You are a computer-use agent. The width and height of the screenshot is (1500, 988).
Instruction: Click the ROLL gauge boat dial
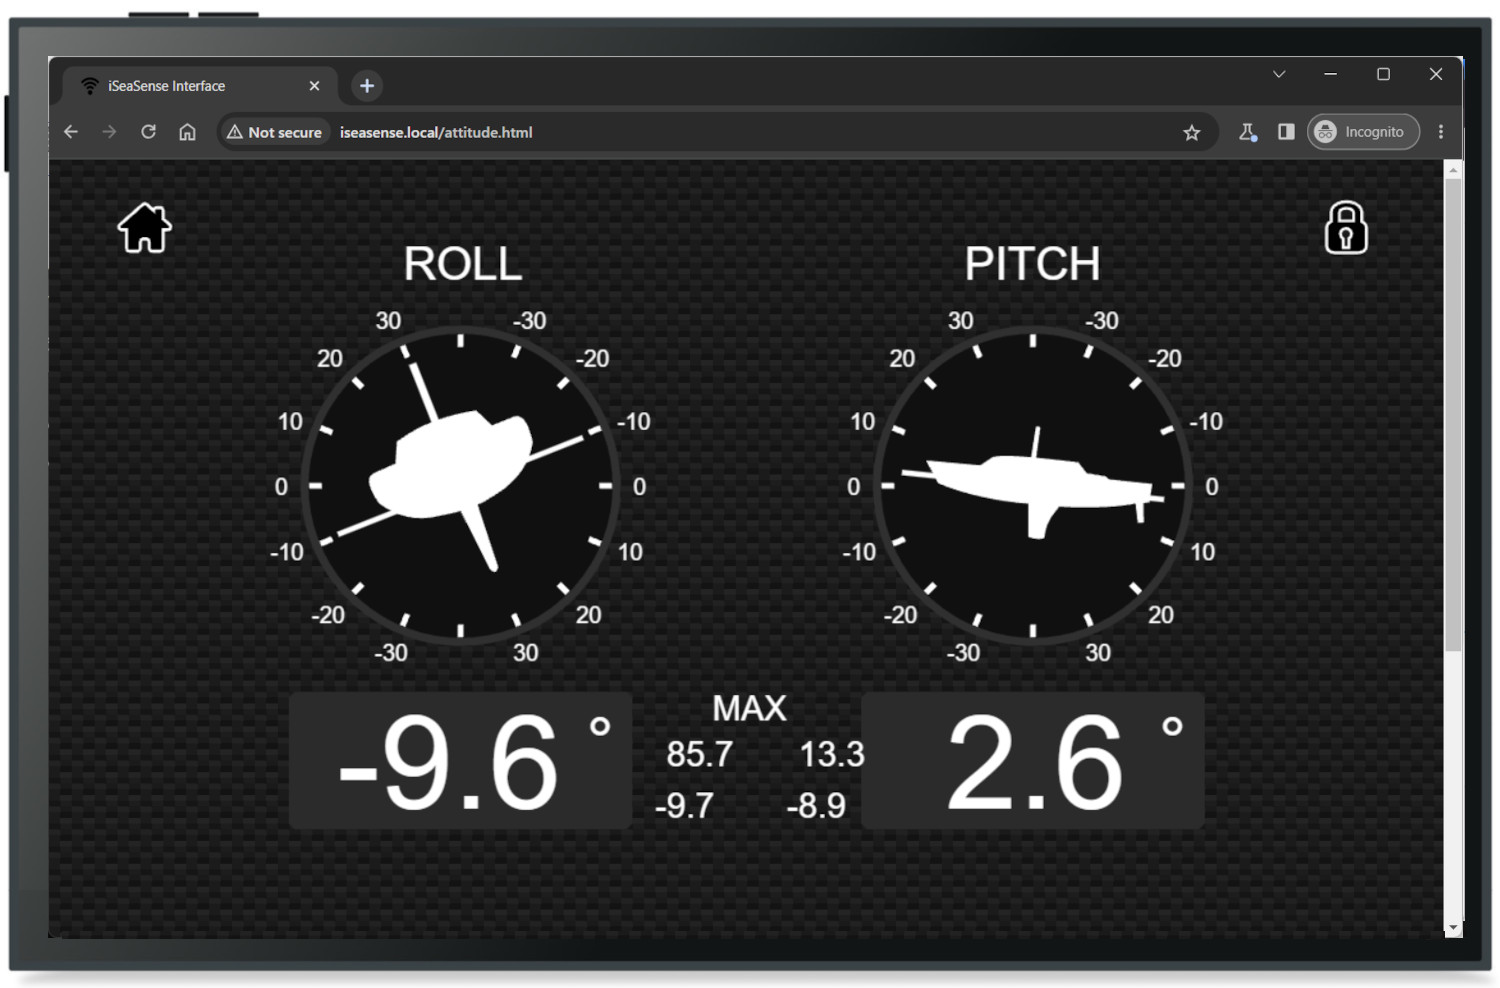(460, 485)
